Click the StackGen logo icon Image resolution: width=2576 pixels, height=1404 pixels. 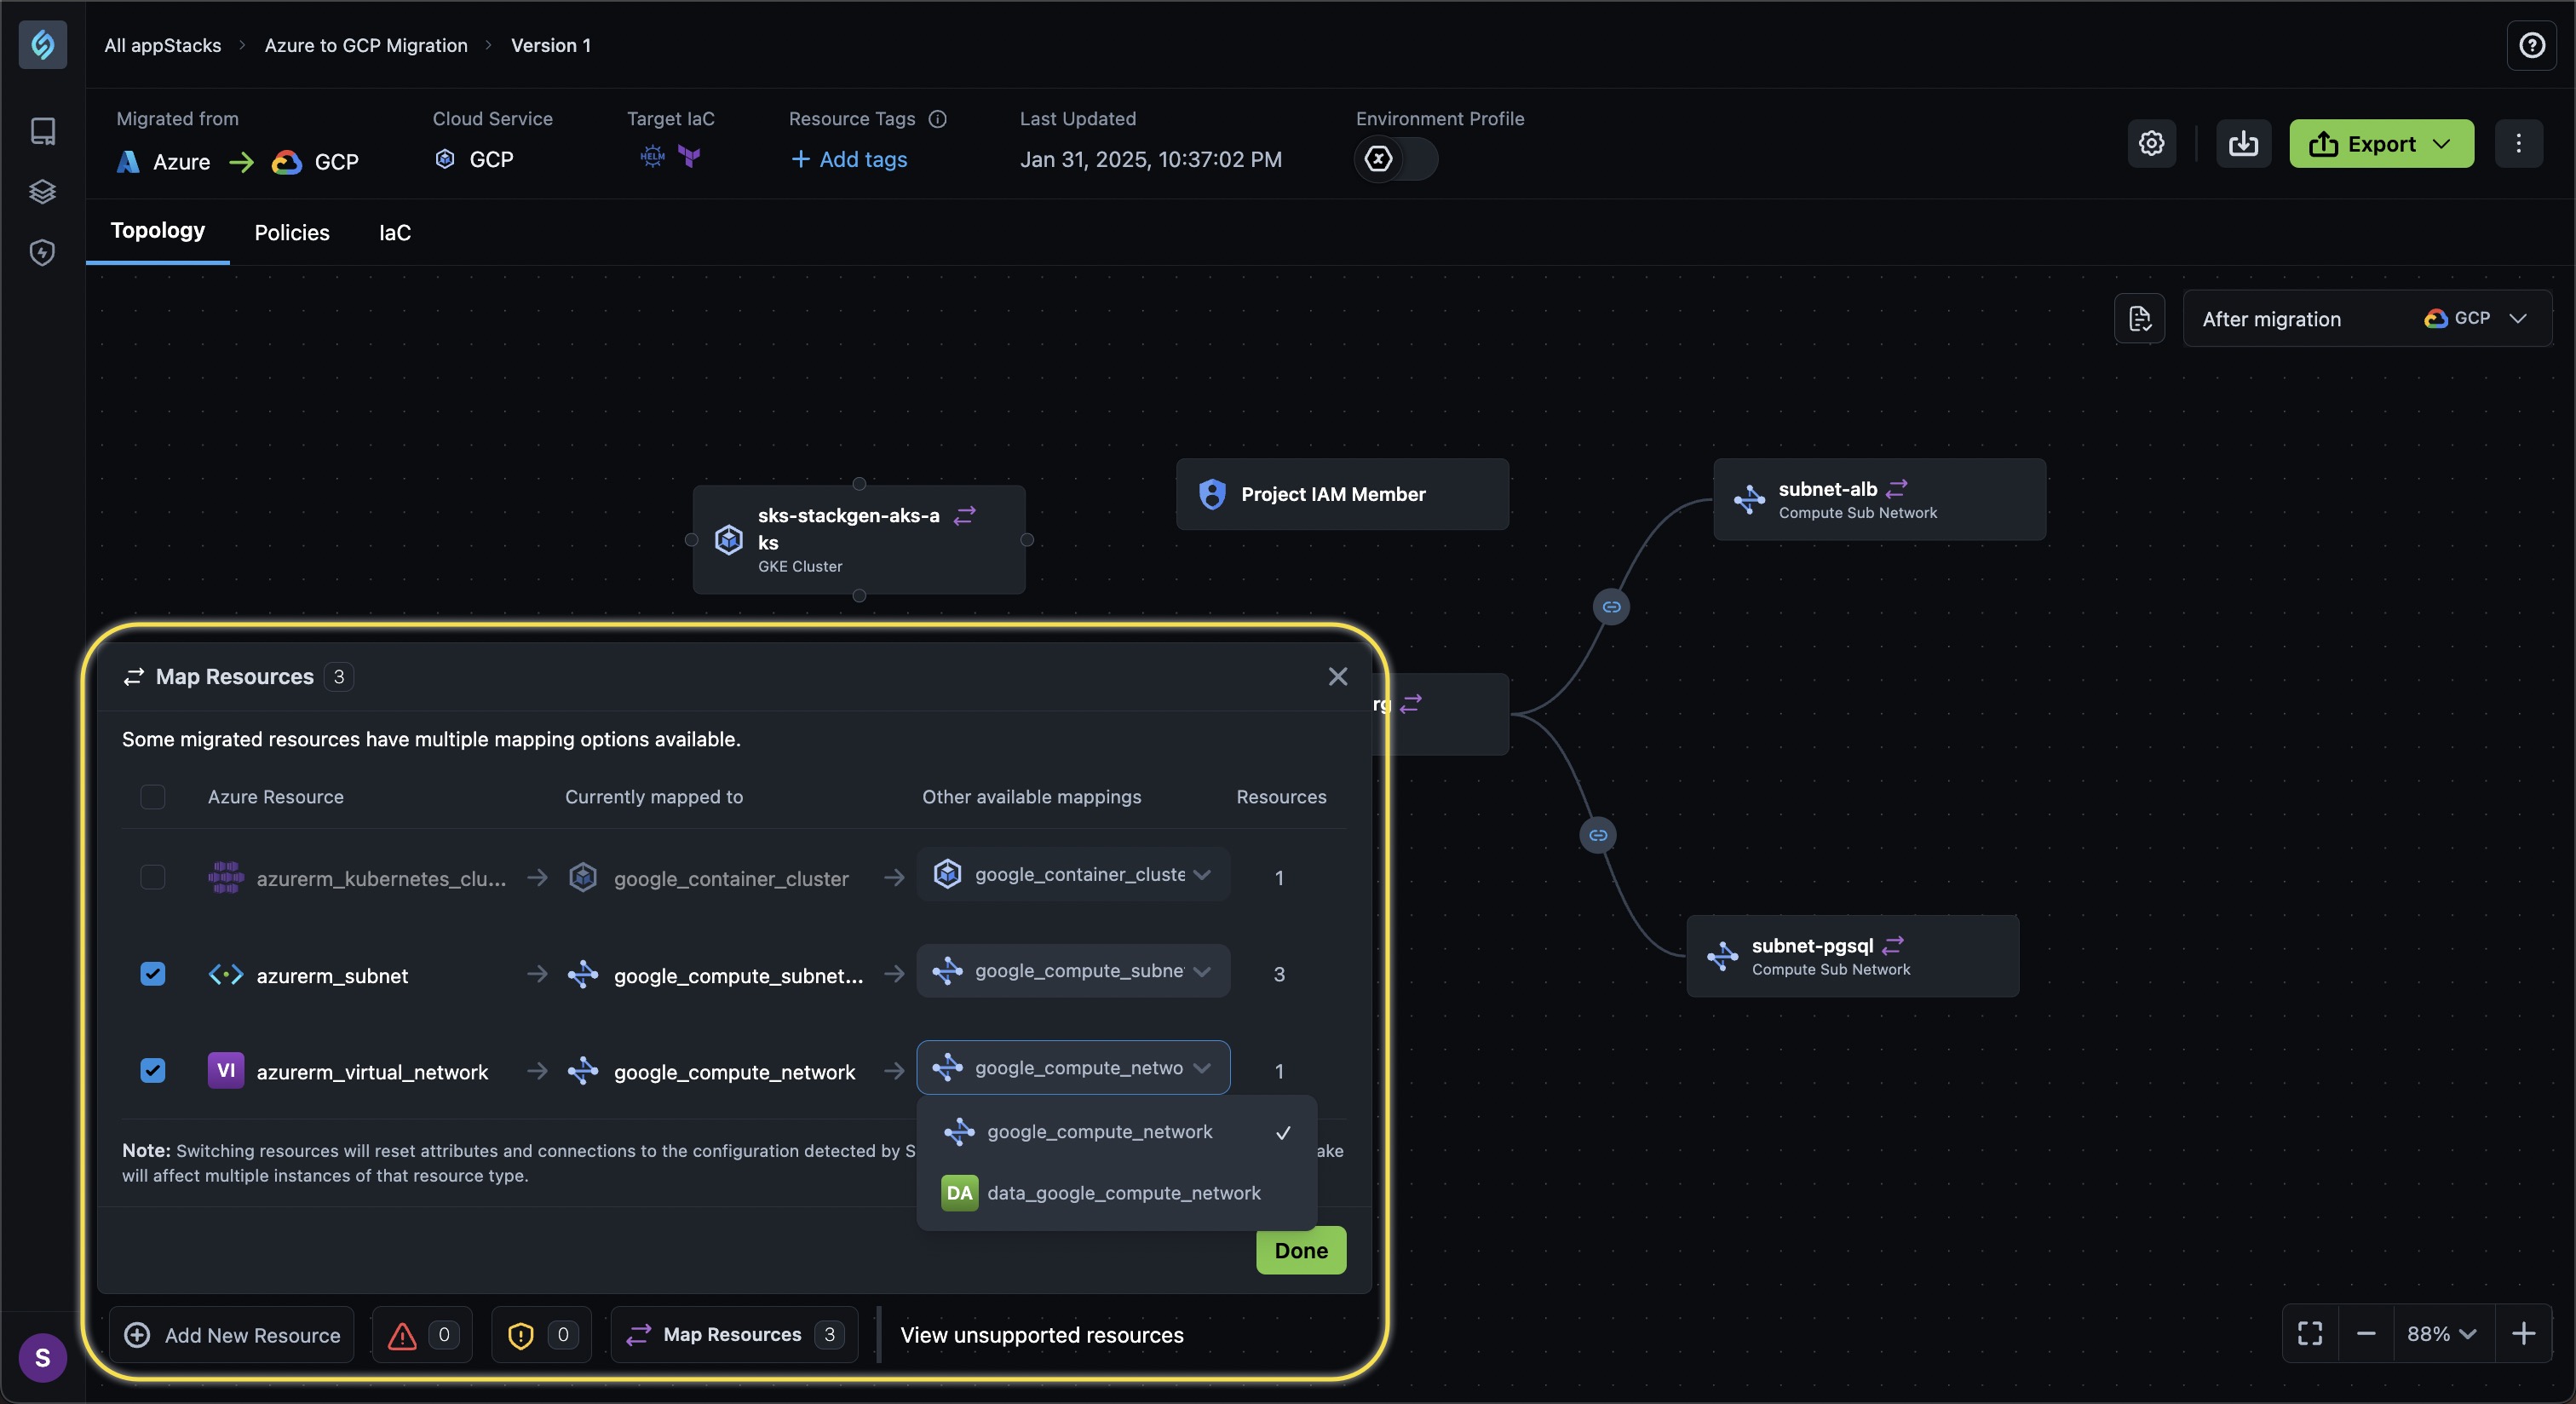43,45
